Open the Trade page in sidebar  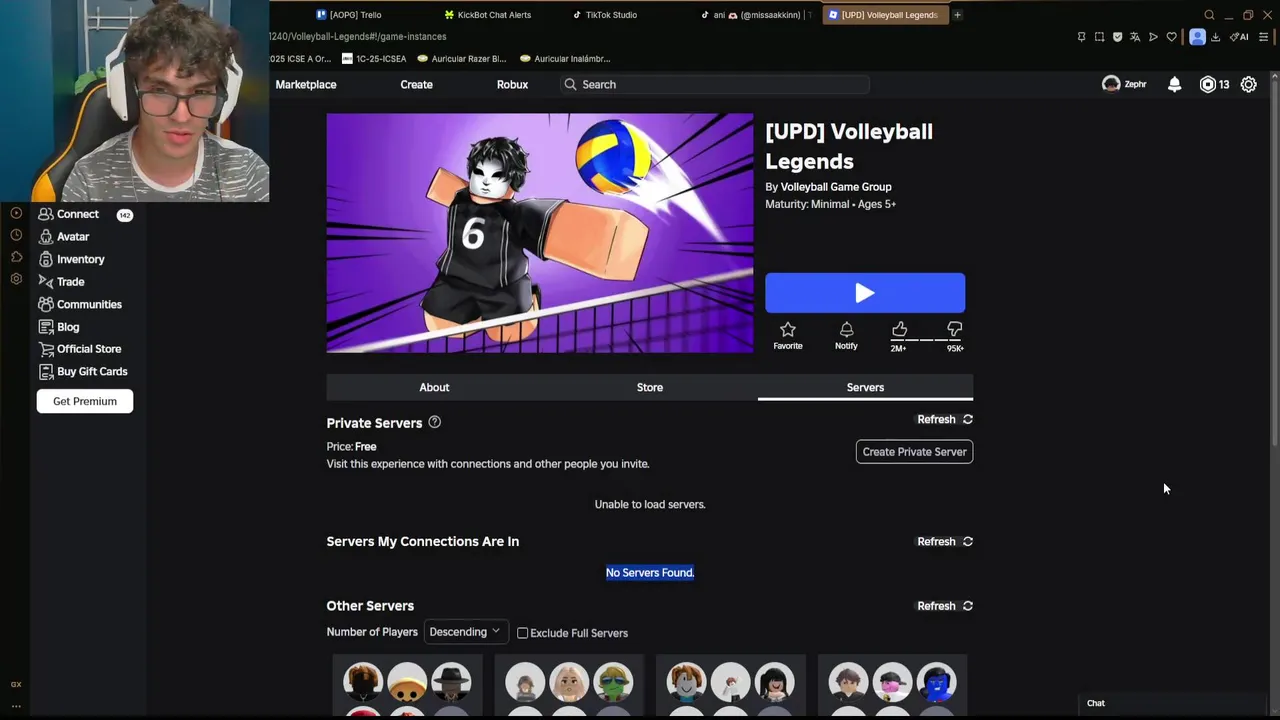(61, 282)
